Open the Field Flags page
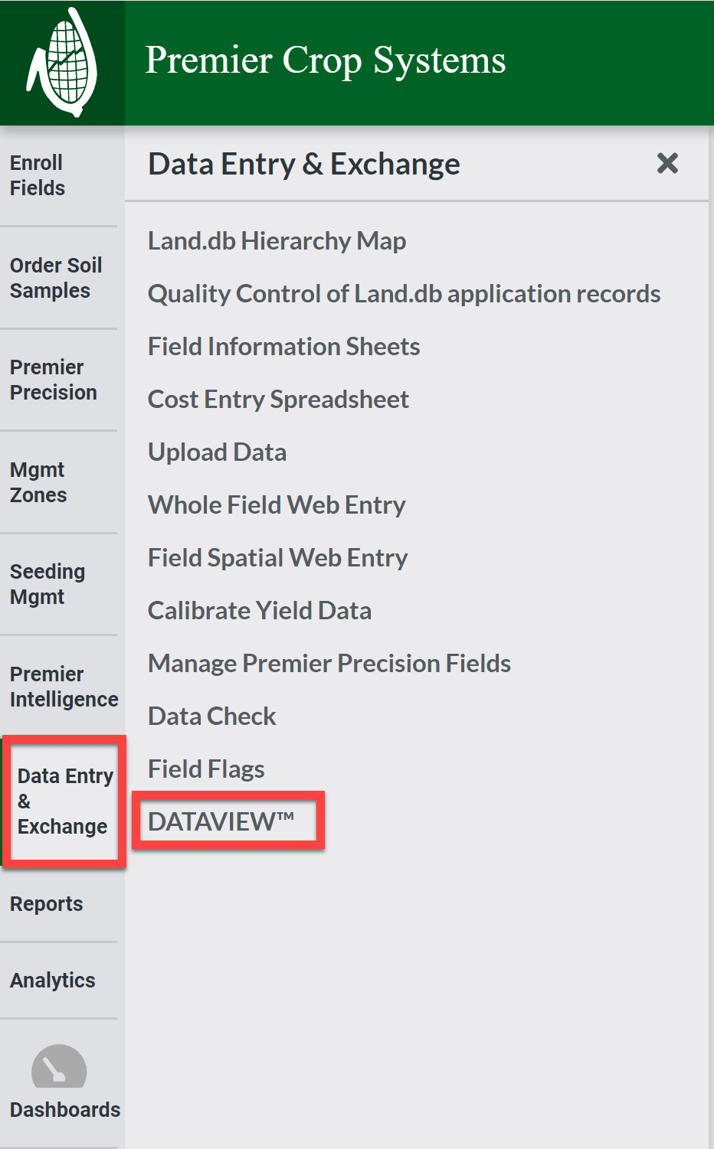This screenshot has height=1149, width=714. click(205, 768)
